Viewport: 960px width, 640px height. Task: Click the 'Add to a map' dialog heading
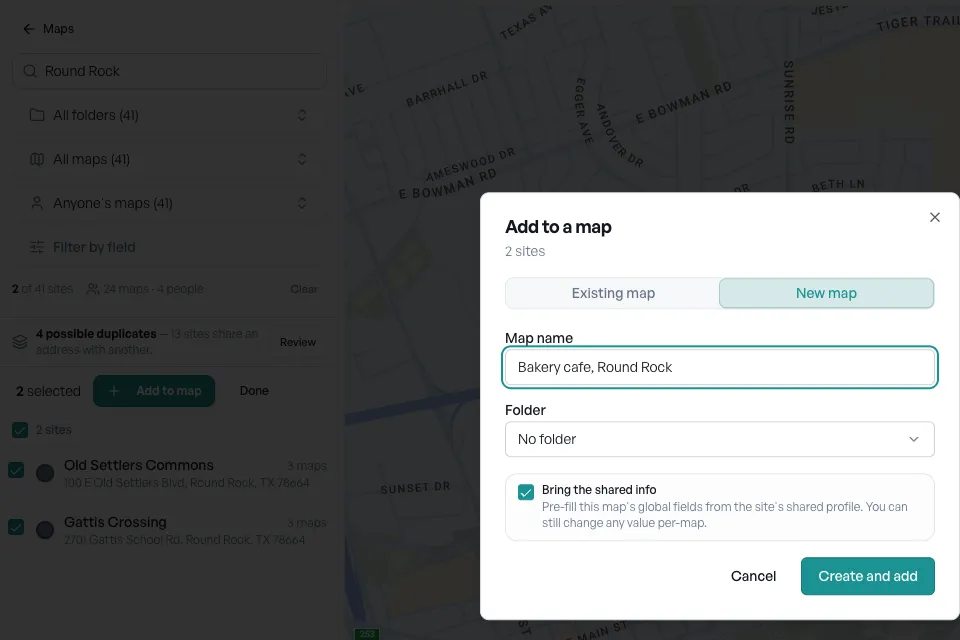coord(558,227)
